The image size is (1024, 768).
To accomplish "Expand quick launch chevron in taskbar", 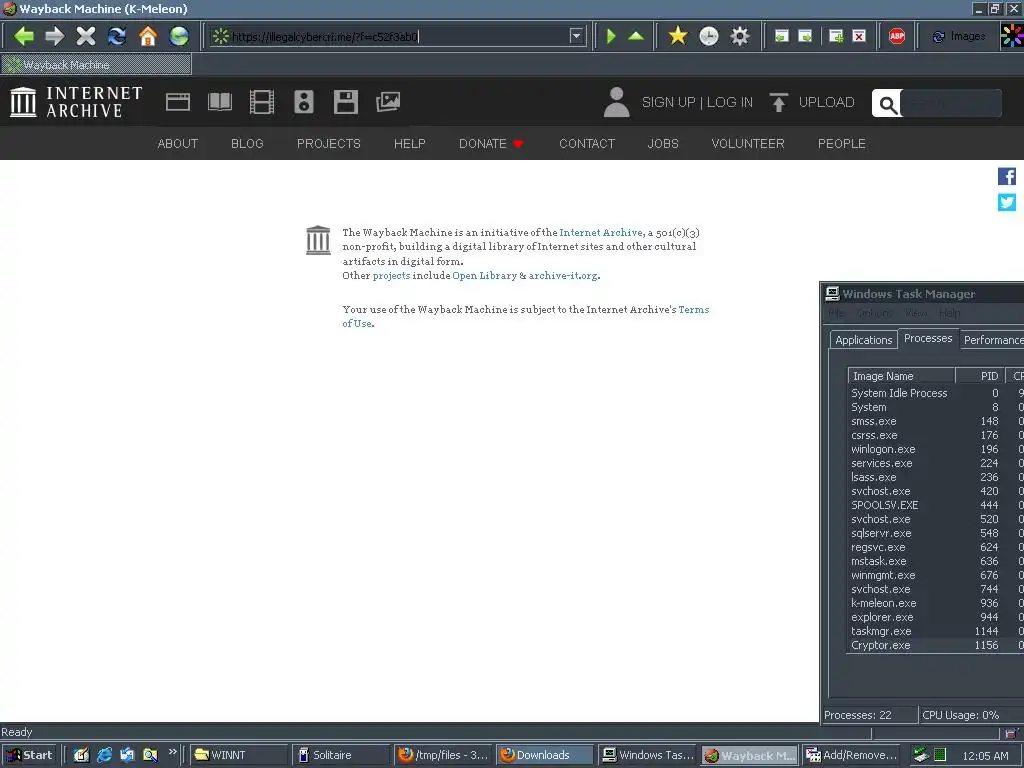I will (172, 752).
